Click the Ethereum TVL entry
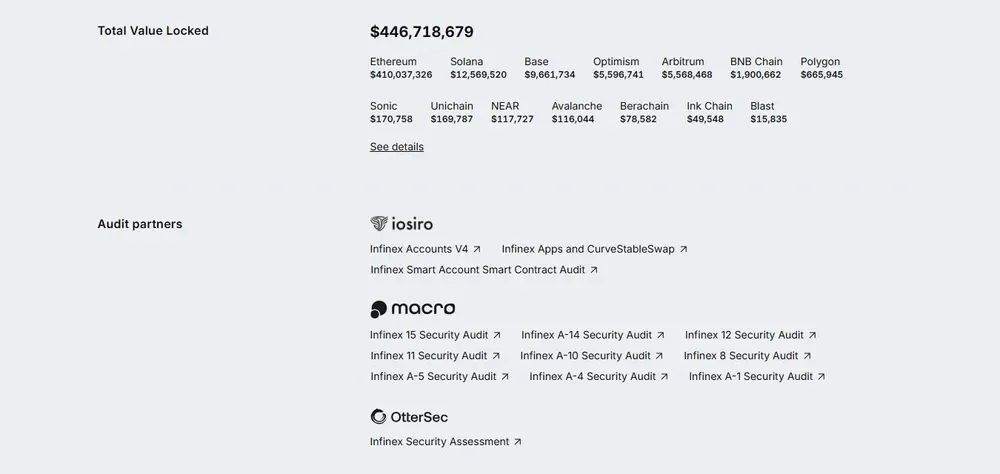Screen dimensions: 1000x474 [401, 68]
